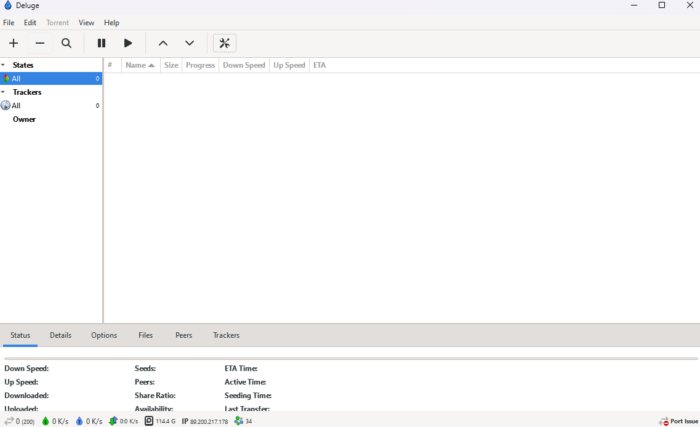Screen dimensions: 700x427
Task: Pause selected torrents with the pause icon
Action: [101, 43]
